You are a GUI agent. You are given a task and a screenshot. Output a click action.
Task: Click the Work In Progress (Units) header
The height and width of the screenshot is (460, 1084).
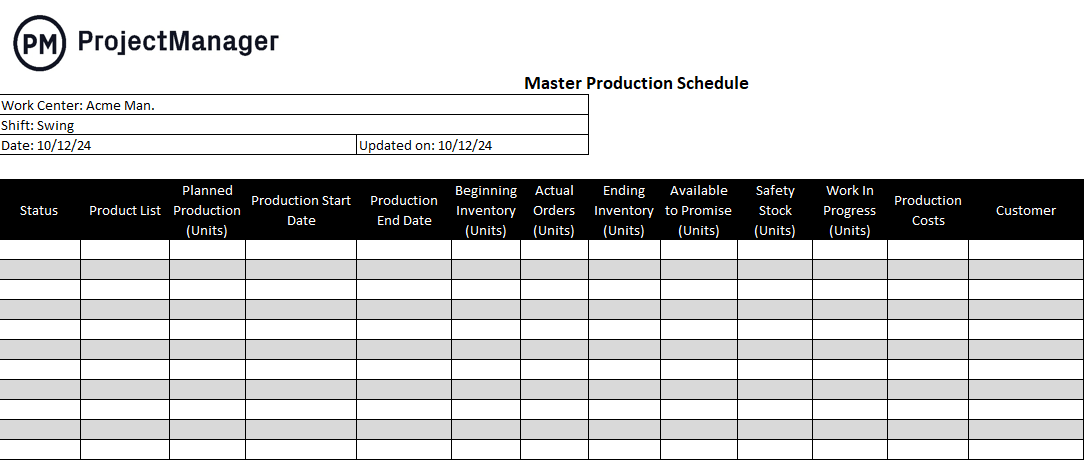(x=850, y=210)
